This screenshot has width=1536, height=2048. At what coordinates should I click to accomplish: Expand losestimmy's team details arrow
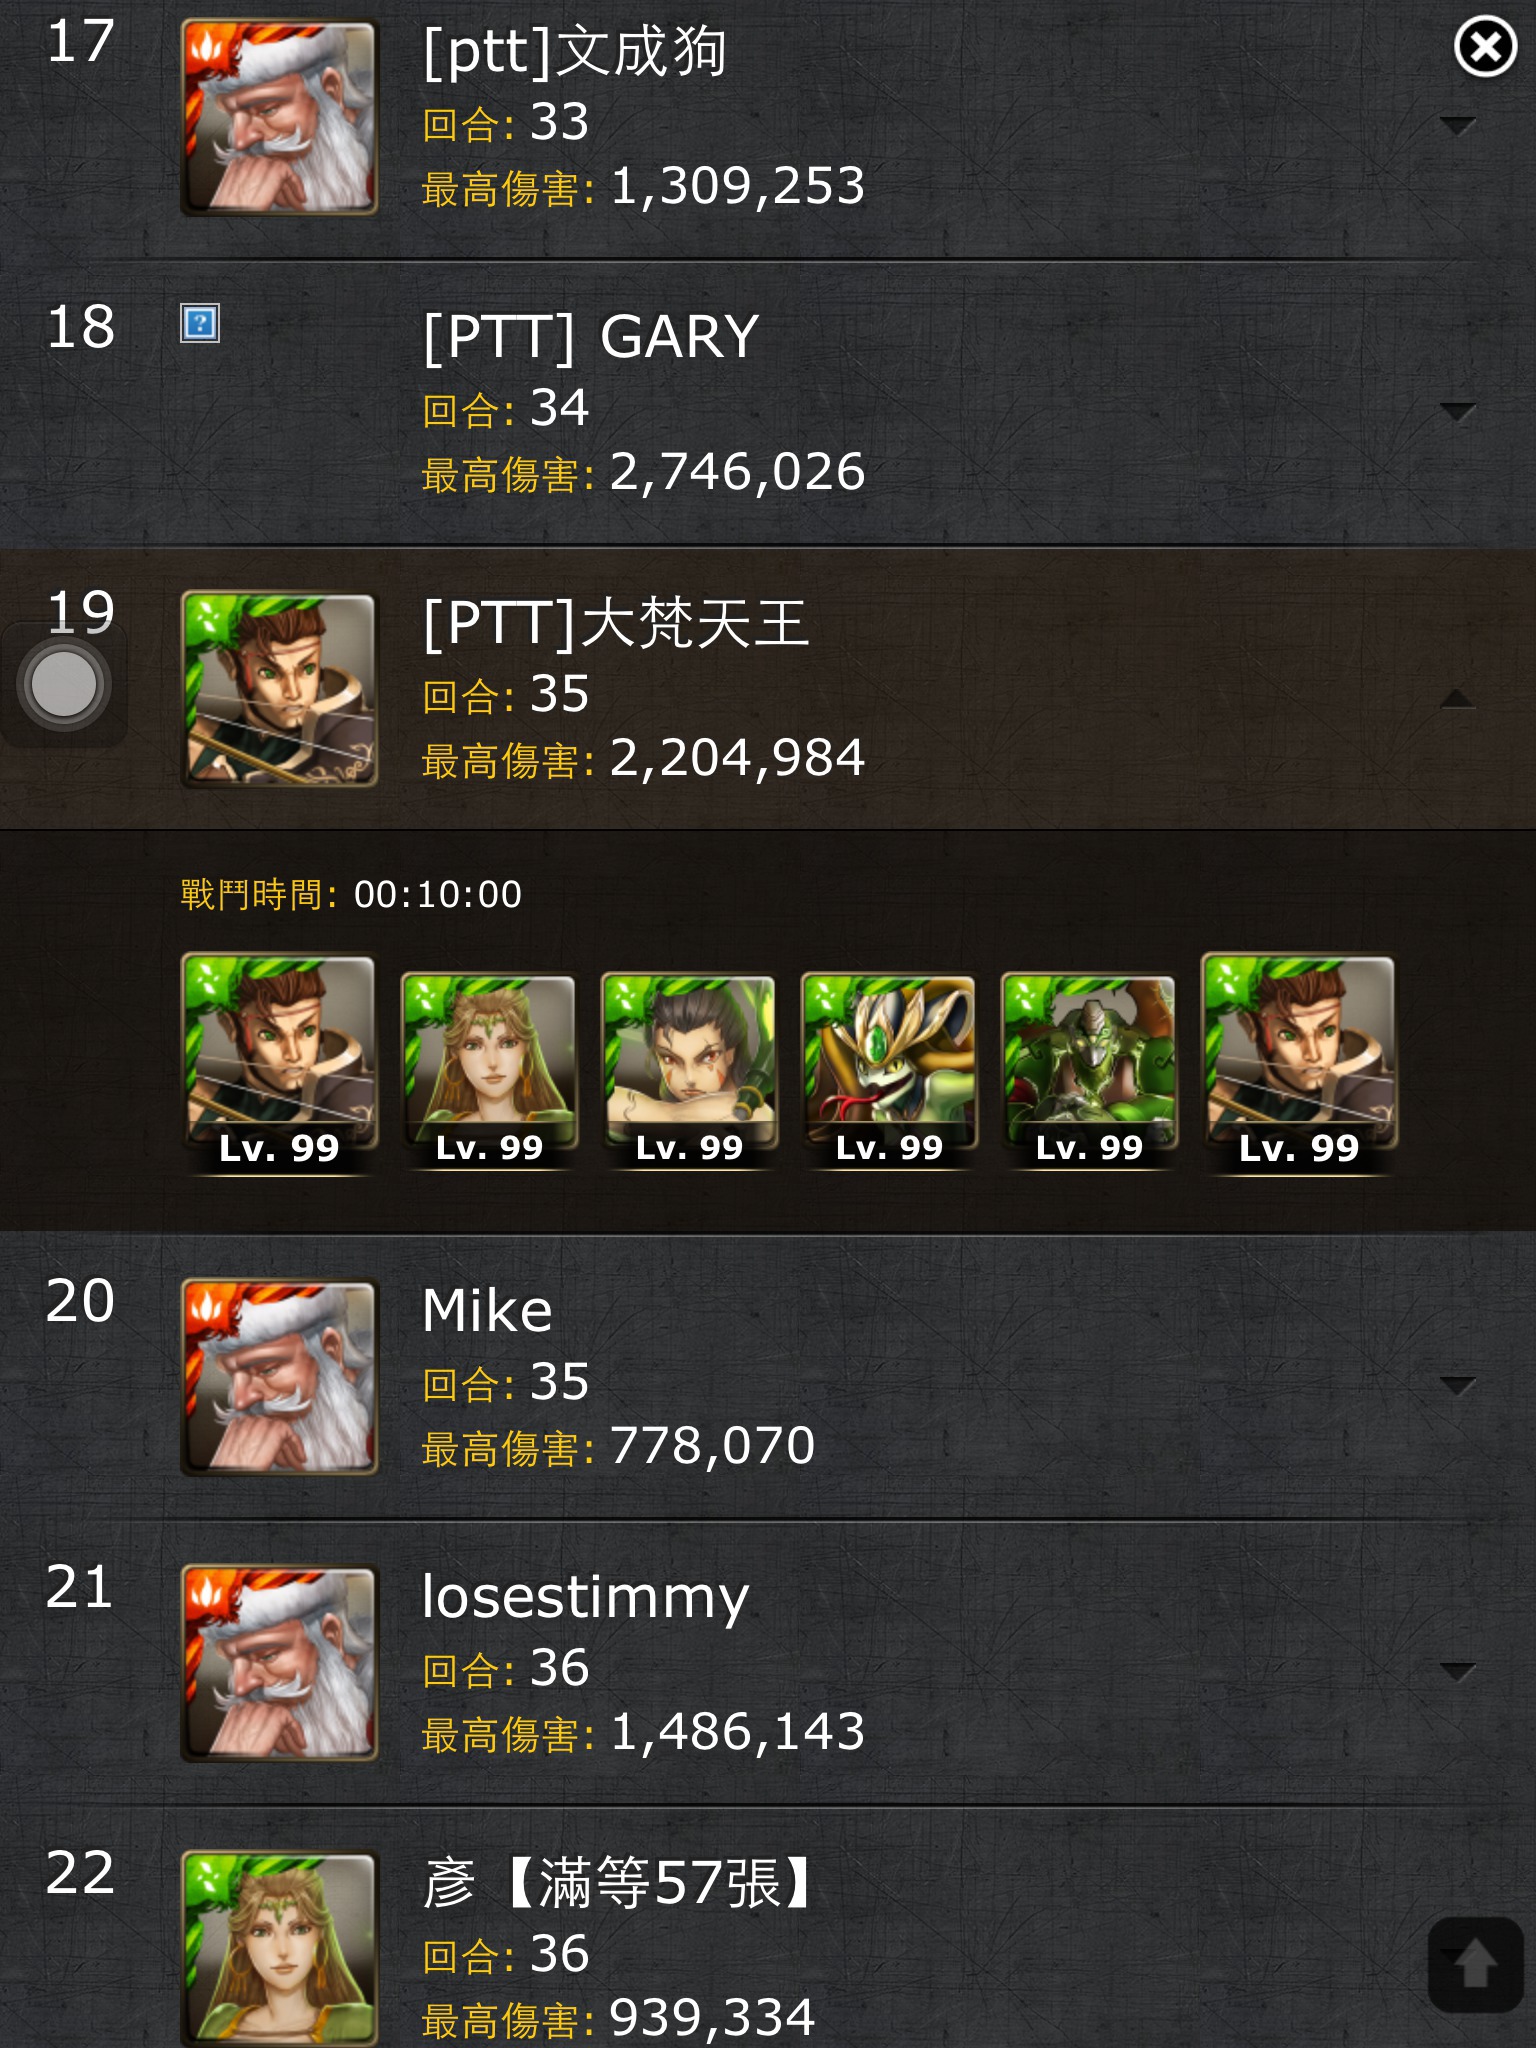coord(1457,1671)
